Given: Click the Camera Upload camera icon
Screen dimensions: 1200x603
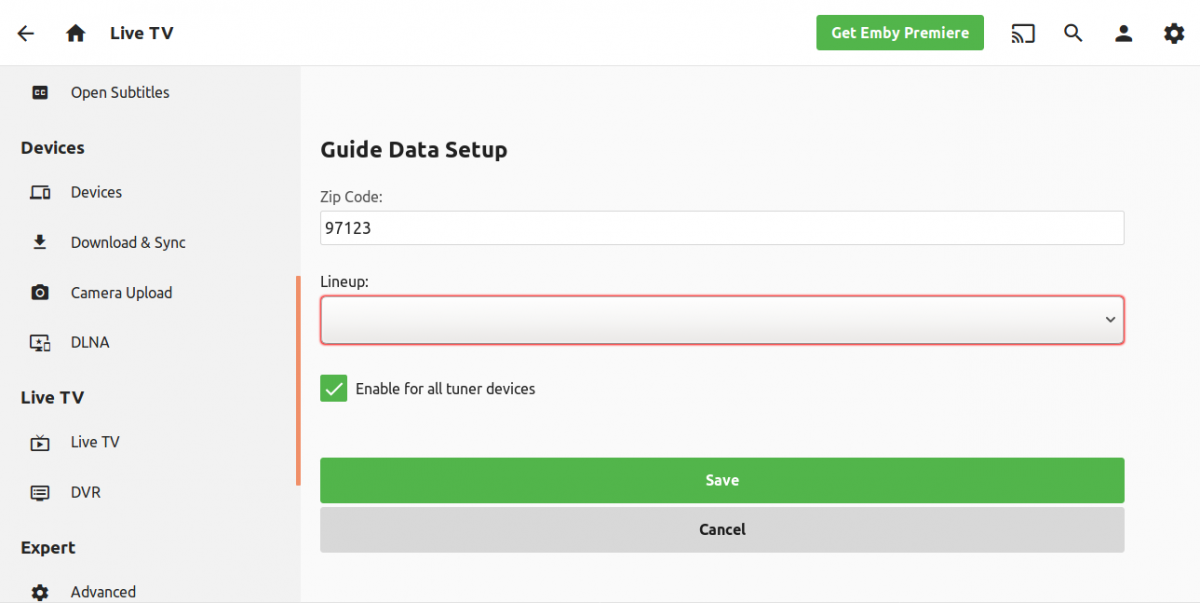Looking at the screenshot, I should point(40,293).
